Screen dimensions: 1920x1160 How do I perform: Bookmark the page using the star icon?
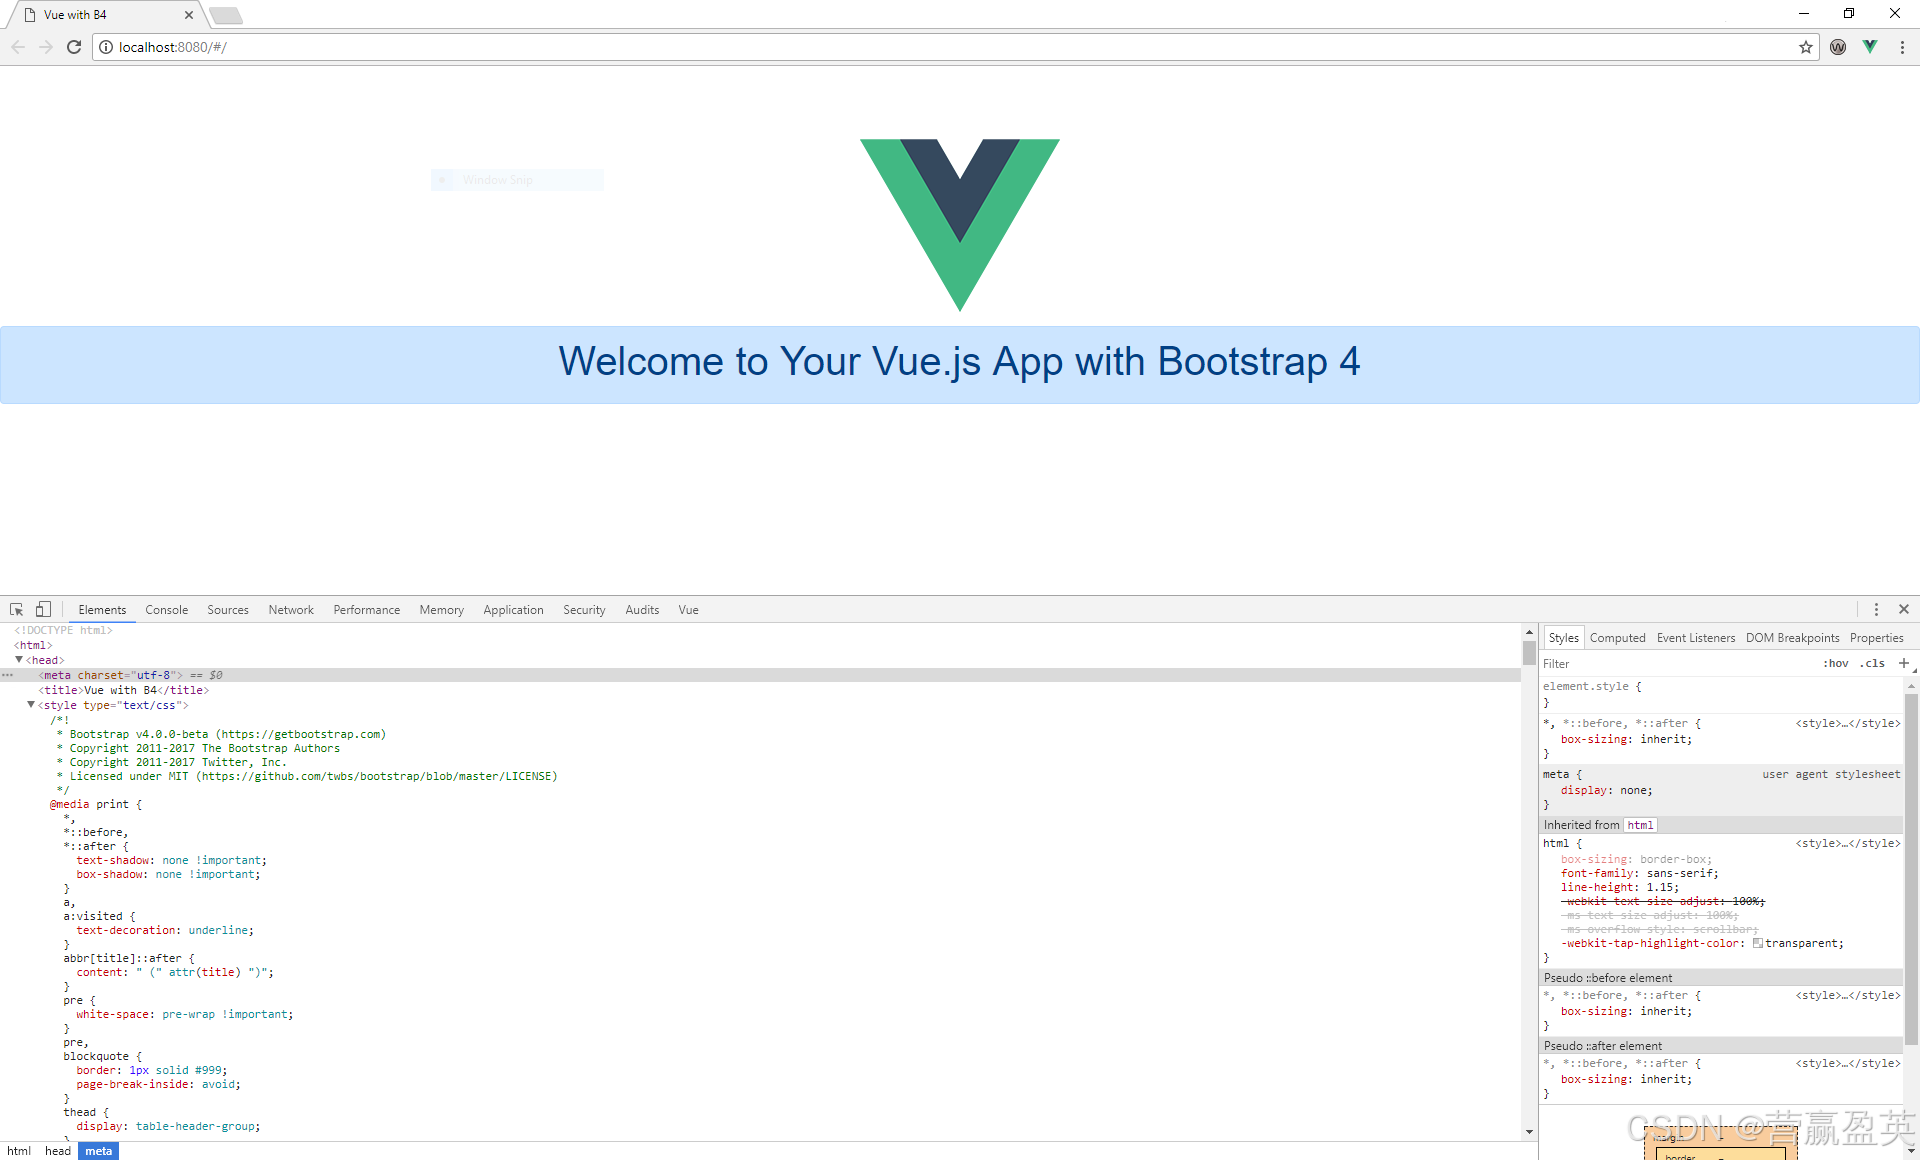tap(1805, 47)
